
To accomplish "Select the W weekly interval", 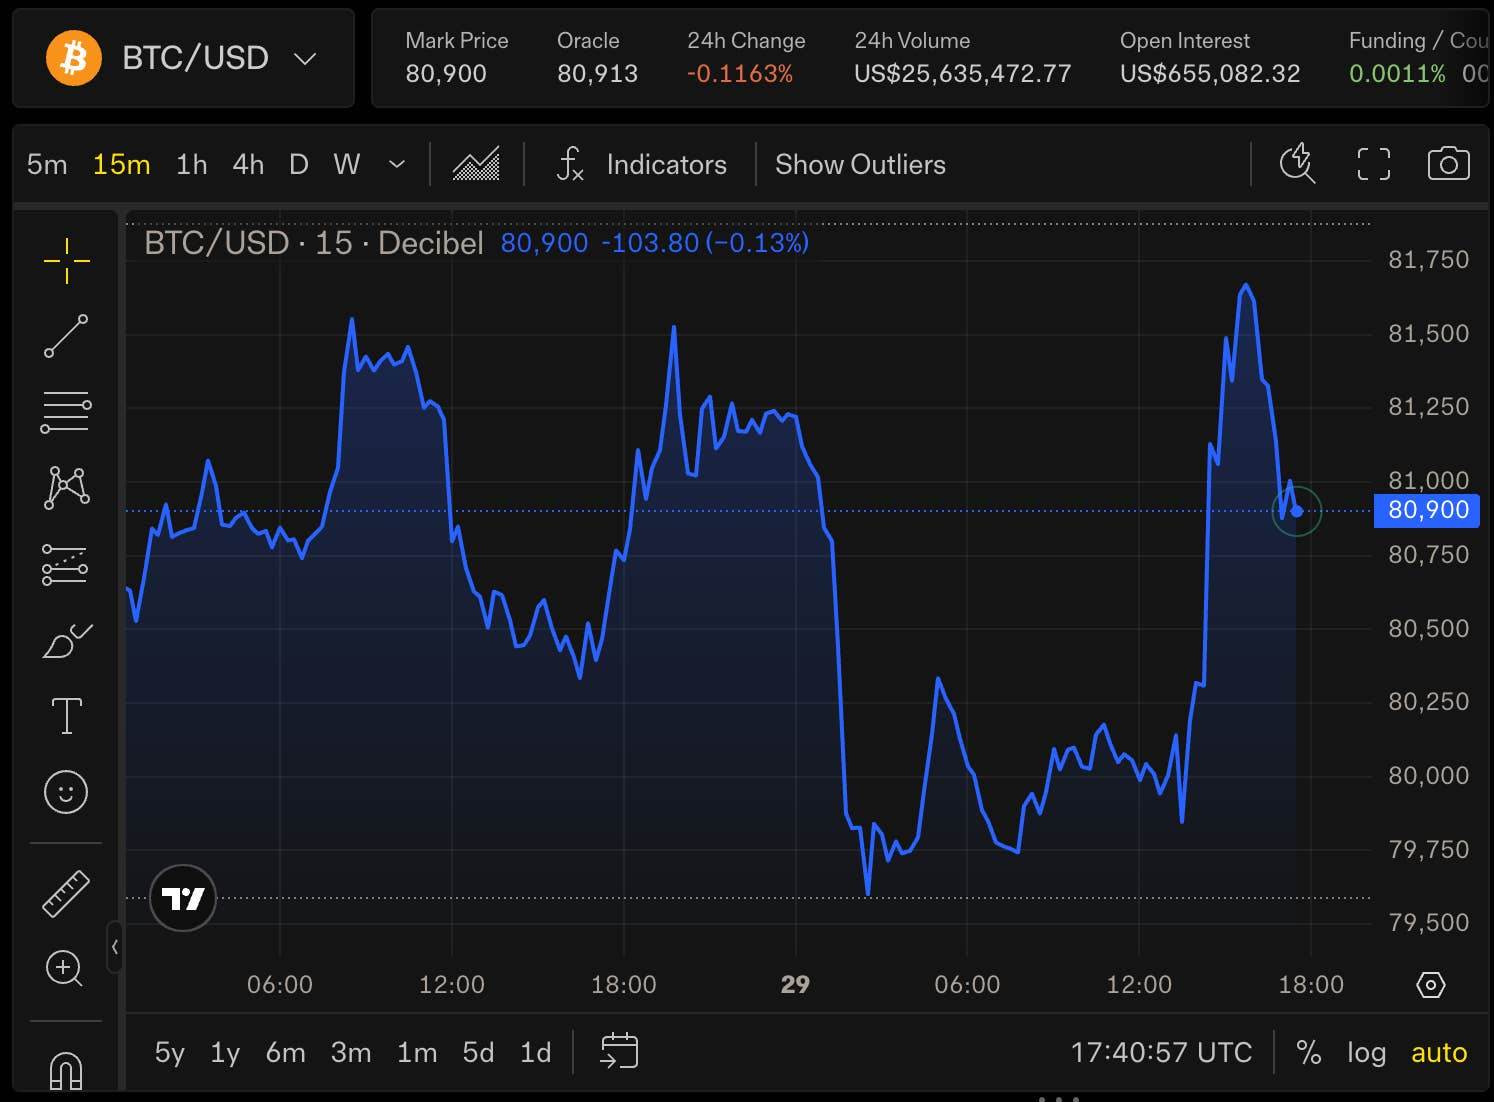I will [346, 164].
